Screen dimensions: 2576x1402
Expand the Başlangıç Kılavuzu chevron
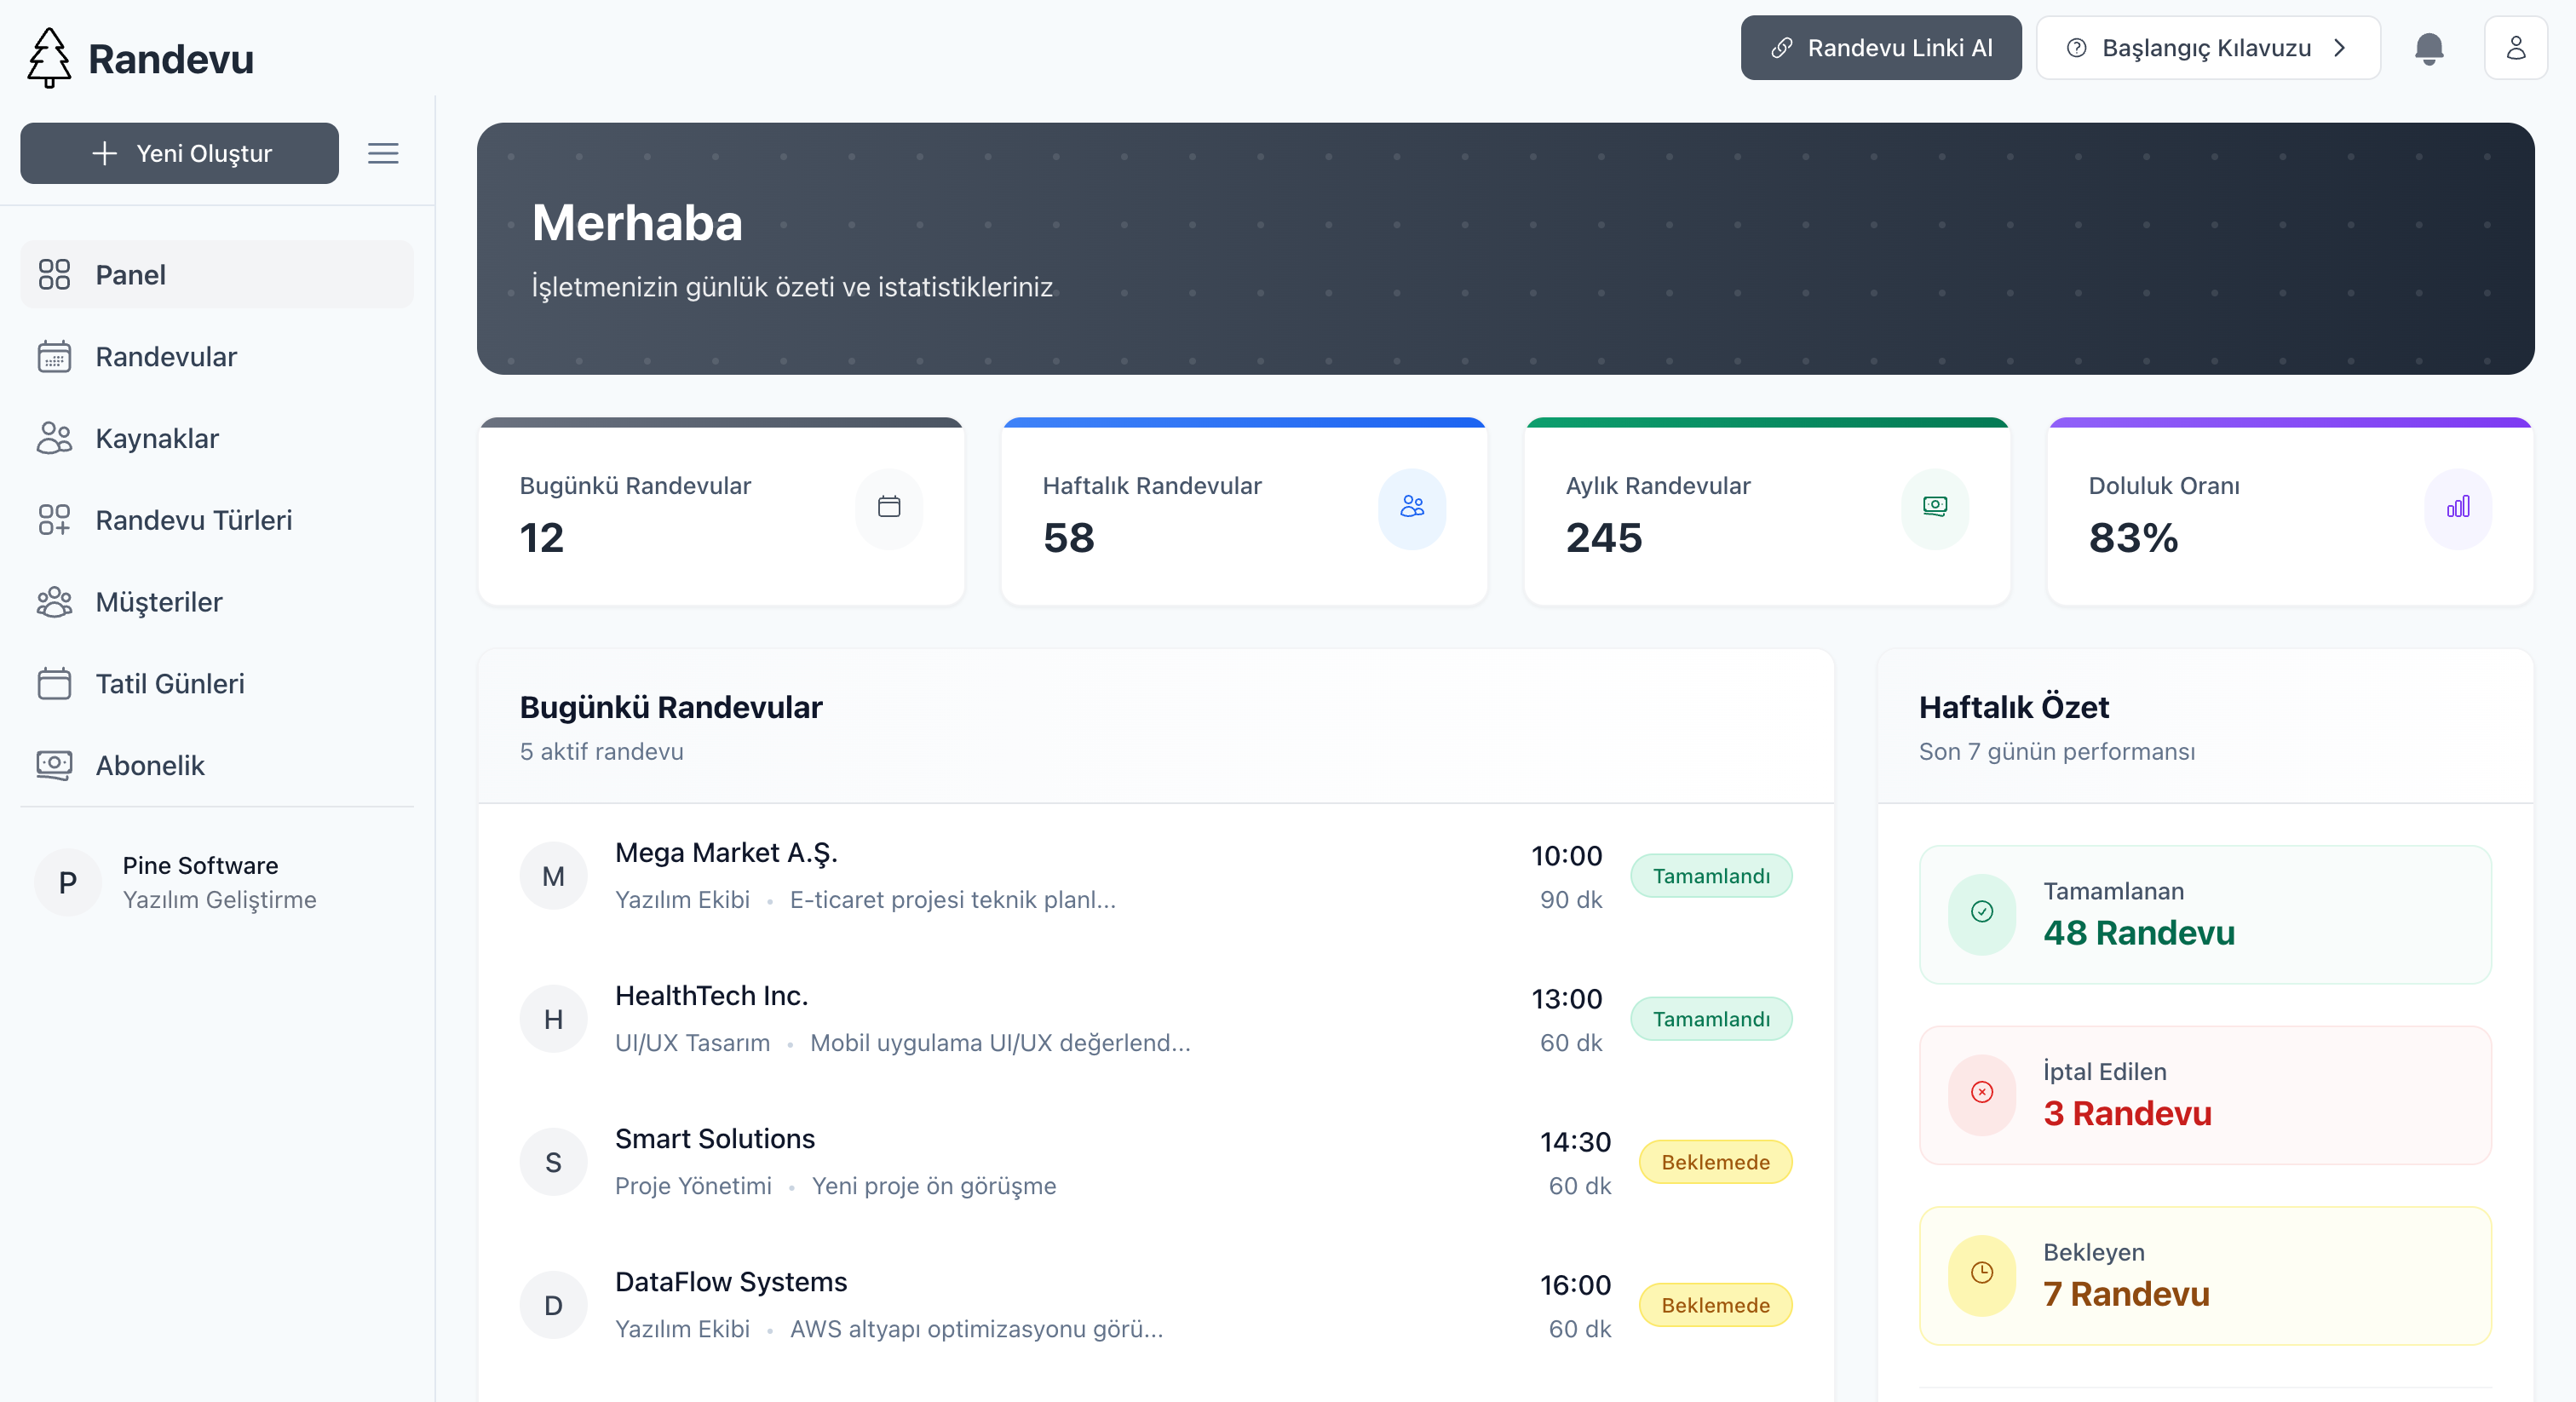point(2339,48)
